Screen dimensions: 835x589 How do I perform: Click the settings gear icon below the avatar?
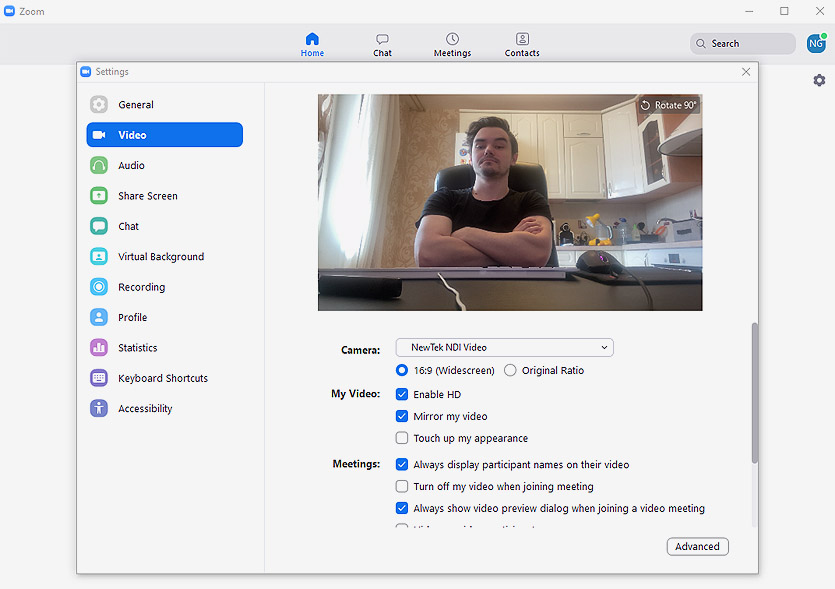(x=819, y=80)
